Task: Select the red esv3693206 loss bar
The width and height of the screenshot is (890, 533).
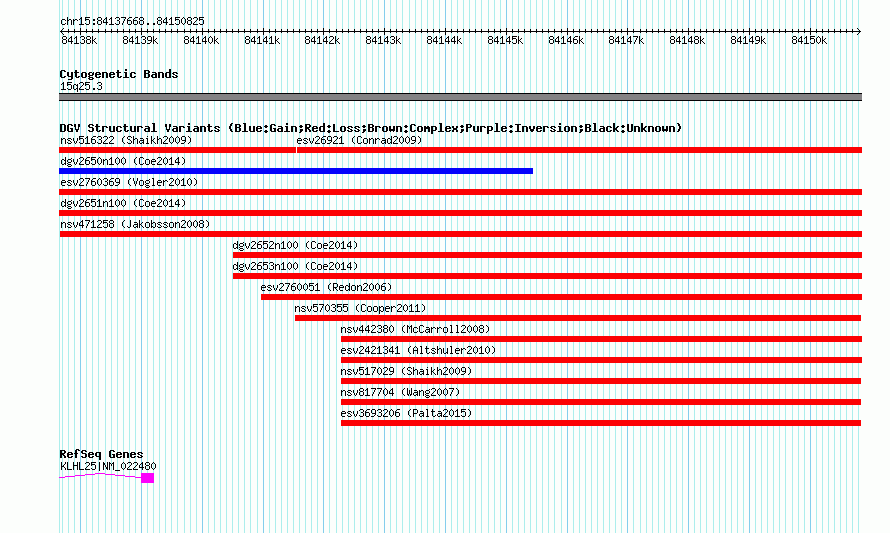Action: 601,423
